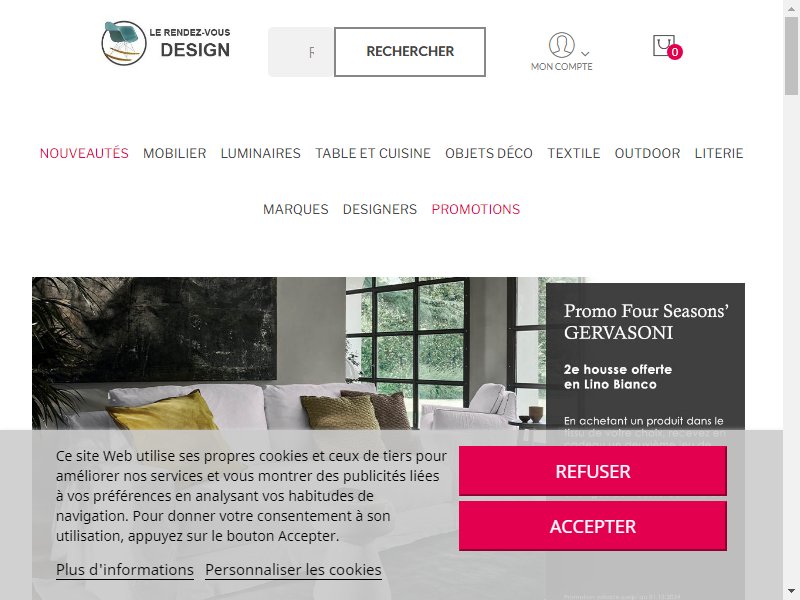Refuse cookies with the Refuser button

[593, 471]
